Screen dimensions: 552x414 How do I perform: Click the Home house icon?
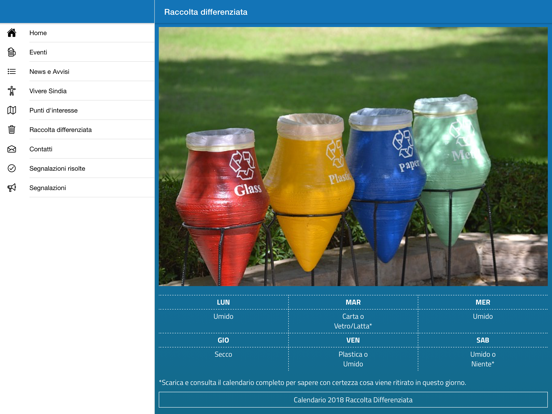pos(12,33)
